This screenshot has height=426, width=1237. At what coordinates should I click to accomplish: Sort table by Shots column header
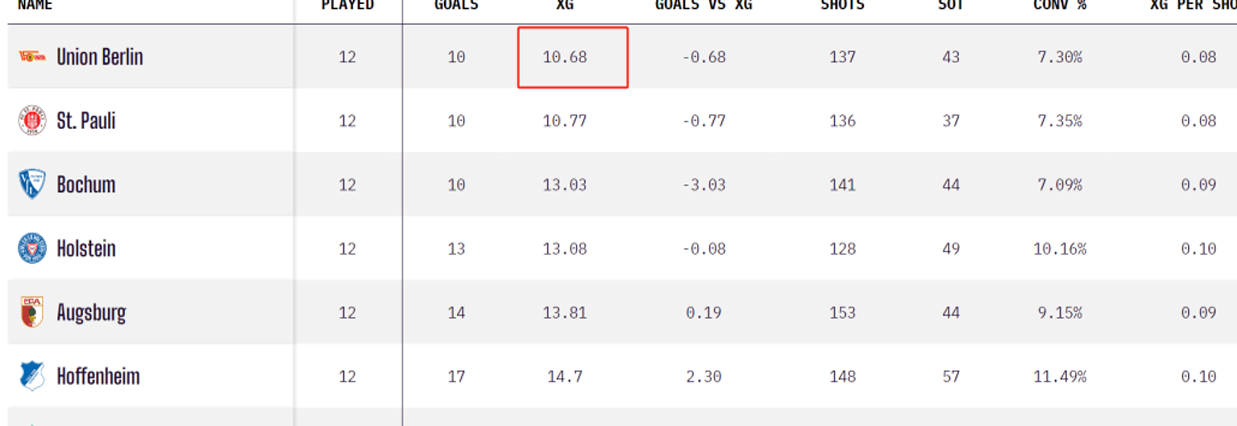coord(842,5)
